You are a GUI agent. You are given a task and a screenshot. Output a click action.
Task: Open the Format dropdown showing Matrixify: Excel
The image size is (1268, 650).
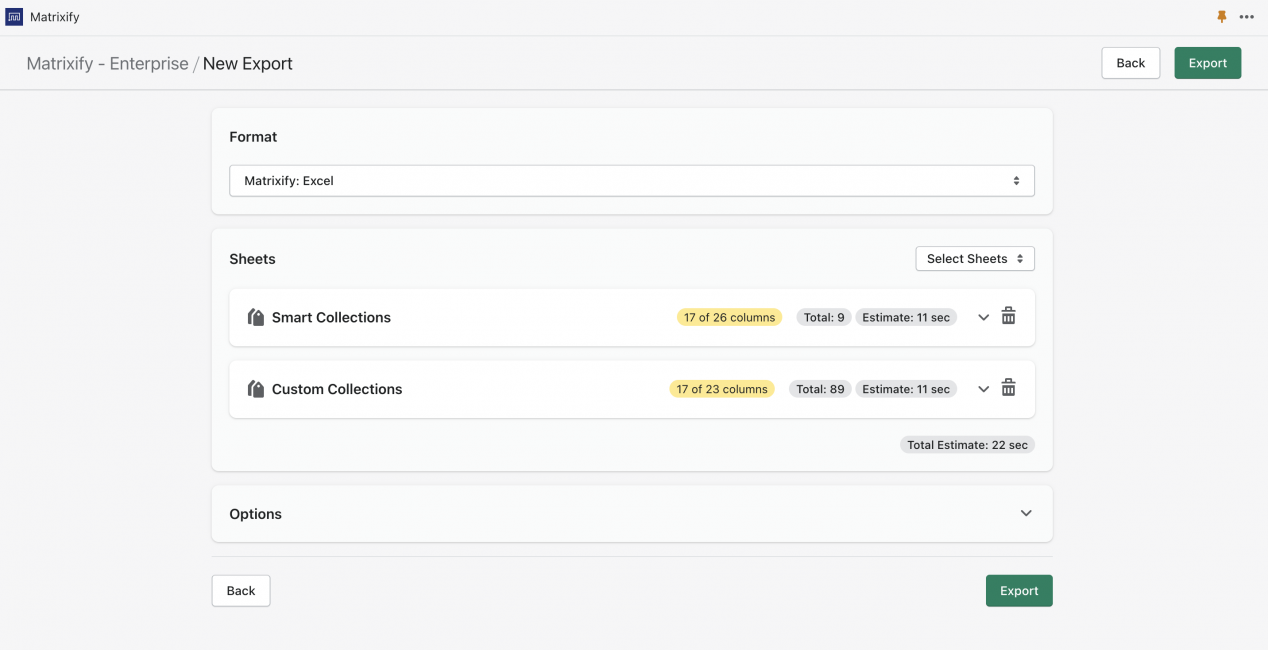tap(632, 180)
